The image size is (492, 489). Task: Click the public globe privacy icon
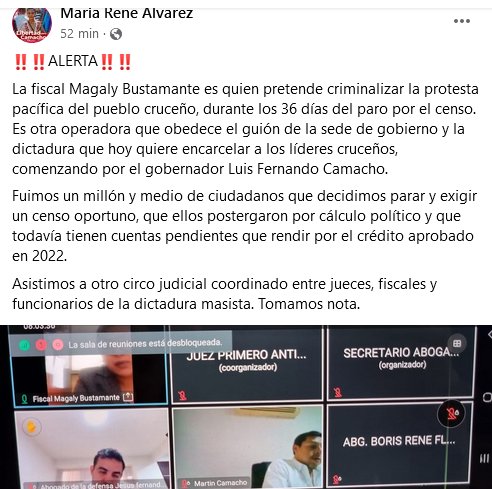click(116, 34)
